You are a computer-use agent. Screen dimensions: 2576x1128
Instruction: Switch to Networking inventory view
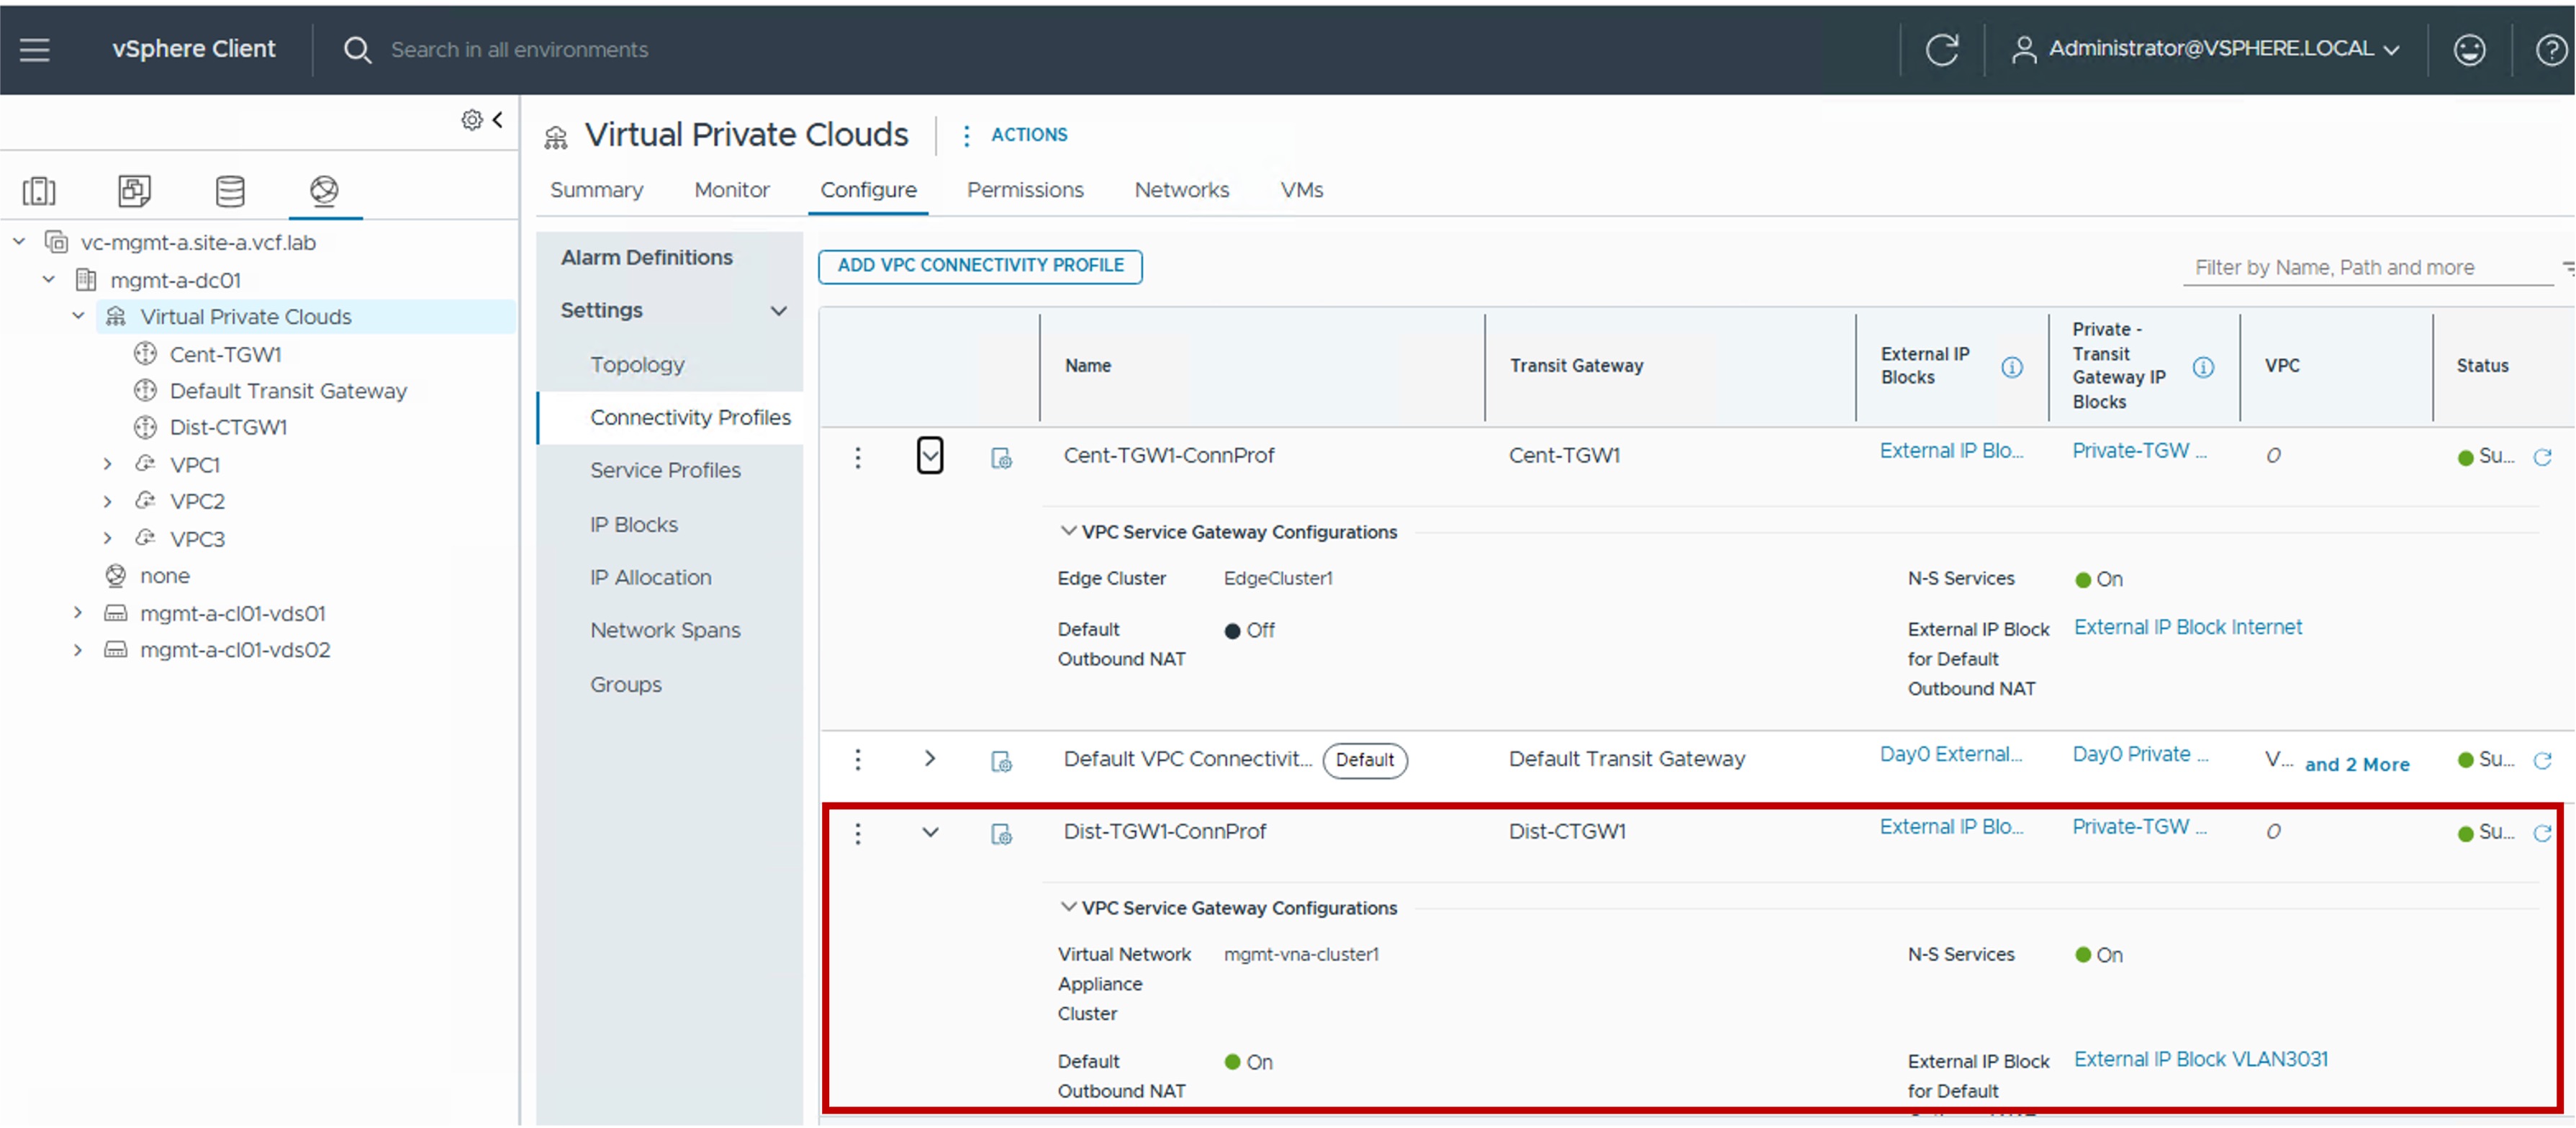coord(324,190)
